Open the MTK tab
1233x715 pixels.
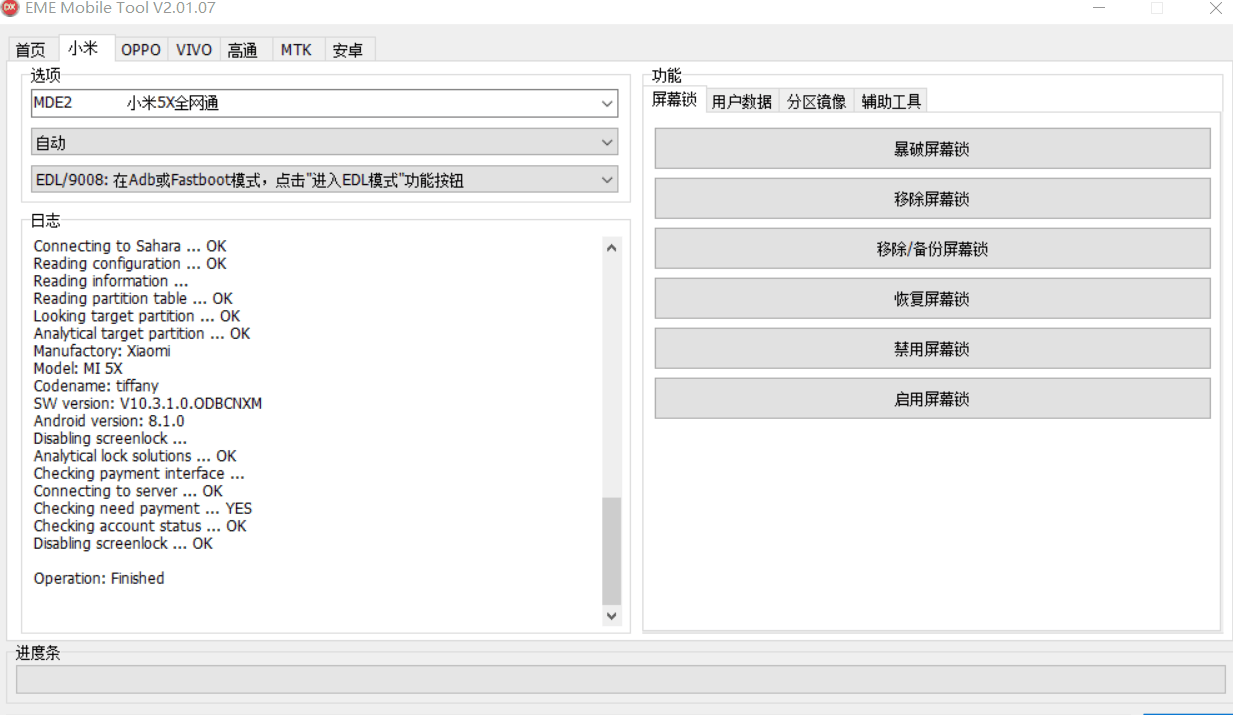296,50
